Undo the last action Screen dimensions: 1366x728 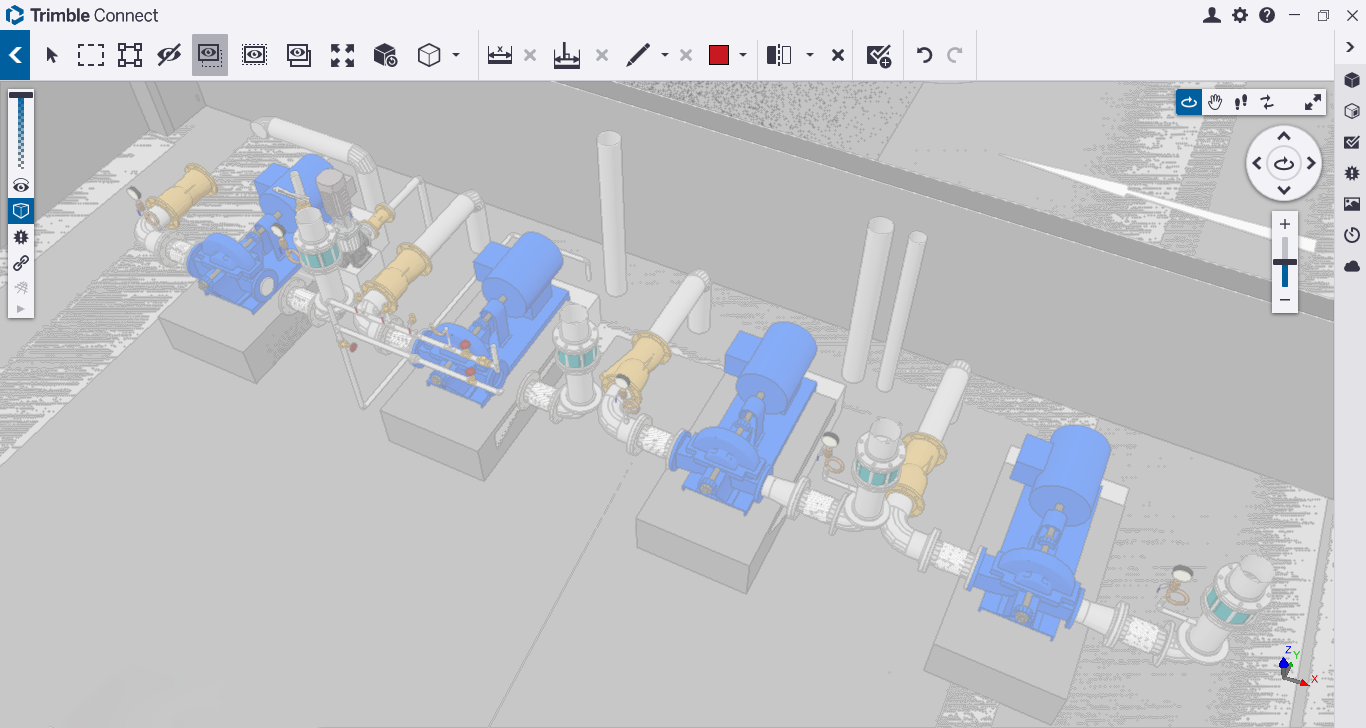924,56
